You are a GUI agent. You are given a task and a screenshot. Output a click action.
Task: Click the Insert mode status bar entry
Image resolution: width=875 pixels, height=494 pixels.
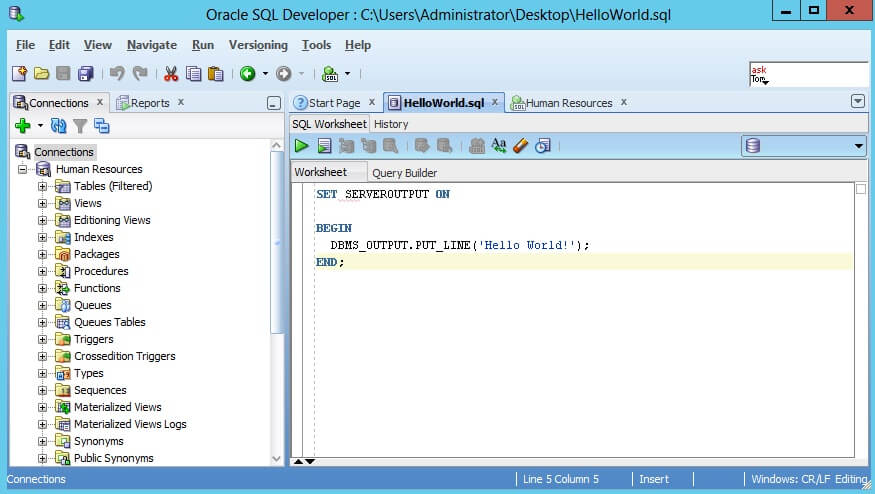[x=653, y=479]
